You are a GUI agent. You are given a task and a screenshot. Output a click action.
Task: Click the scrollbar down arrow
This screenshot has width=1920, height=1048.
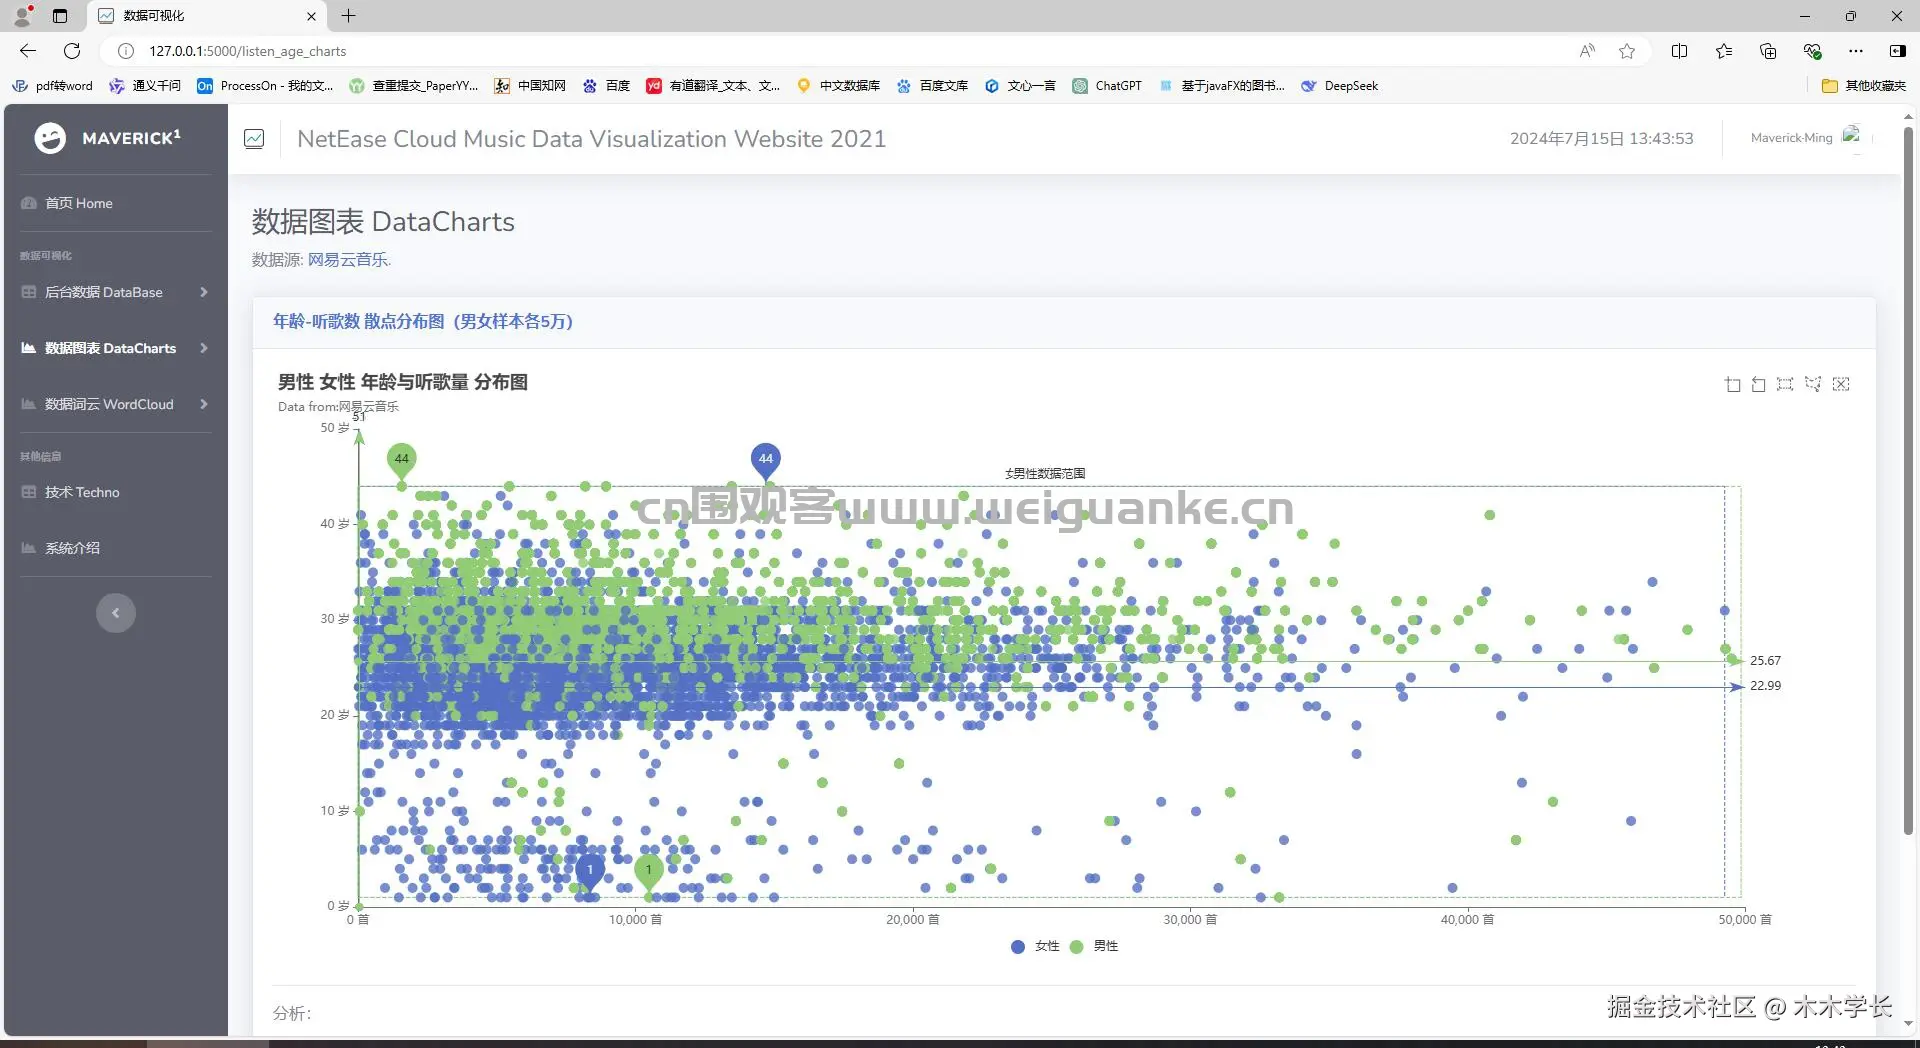tap(1908, 1024)
